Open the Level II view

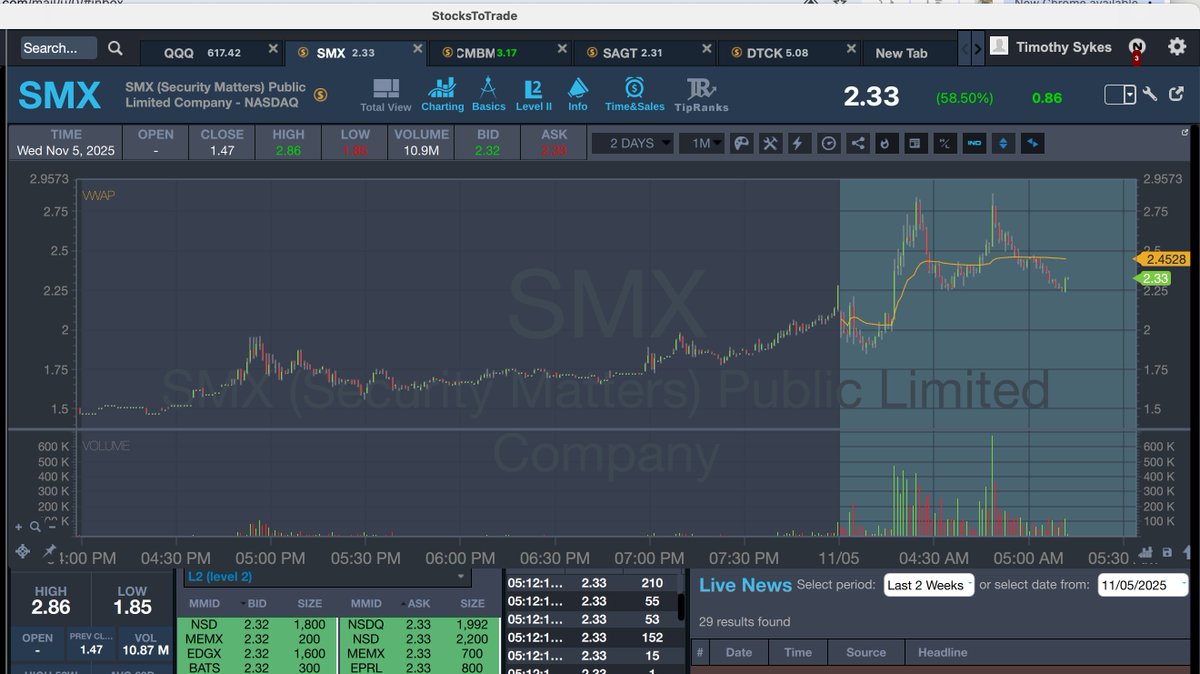533,95
